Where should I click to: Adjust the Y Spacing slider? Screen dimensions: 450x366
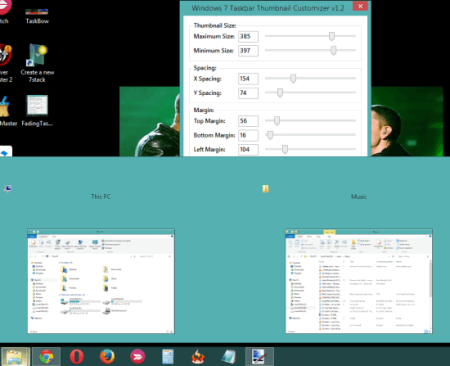click(280, 93)
